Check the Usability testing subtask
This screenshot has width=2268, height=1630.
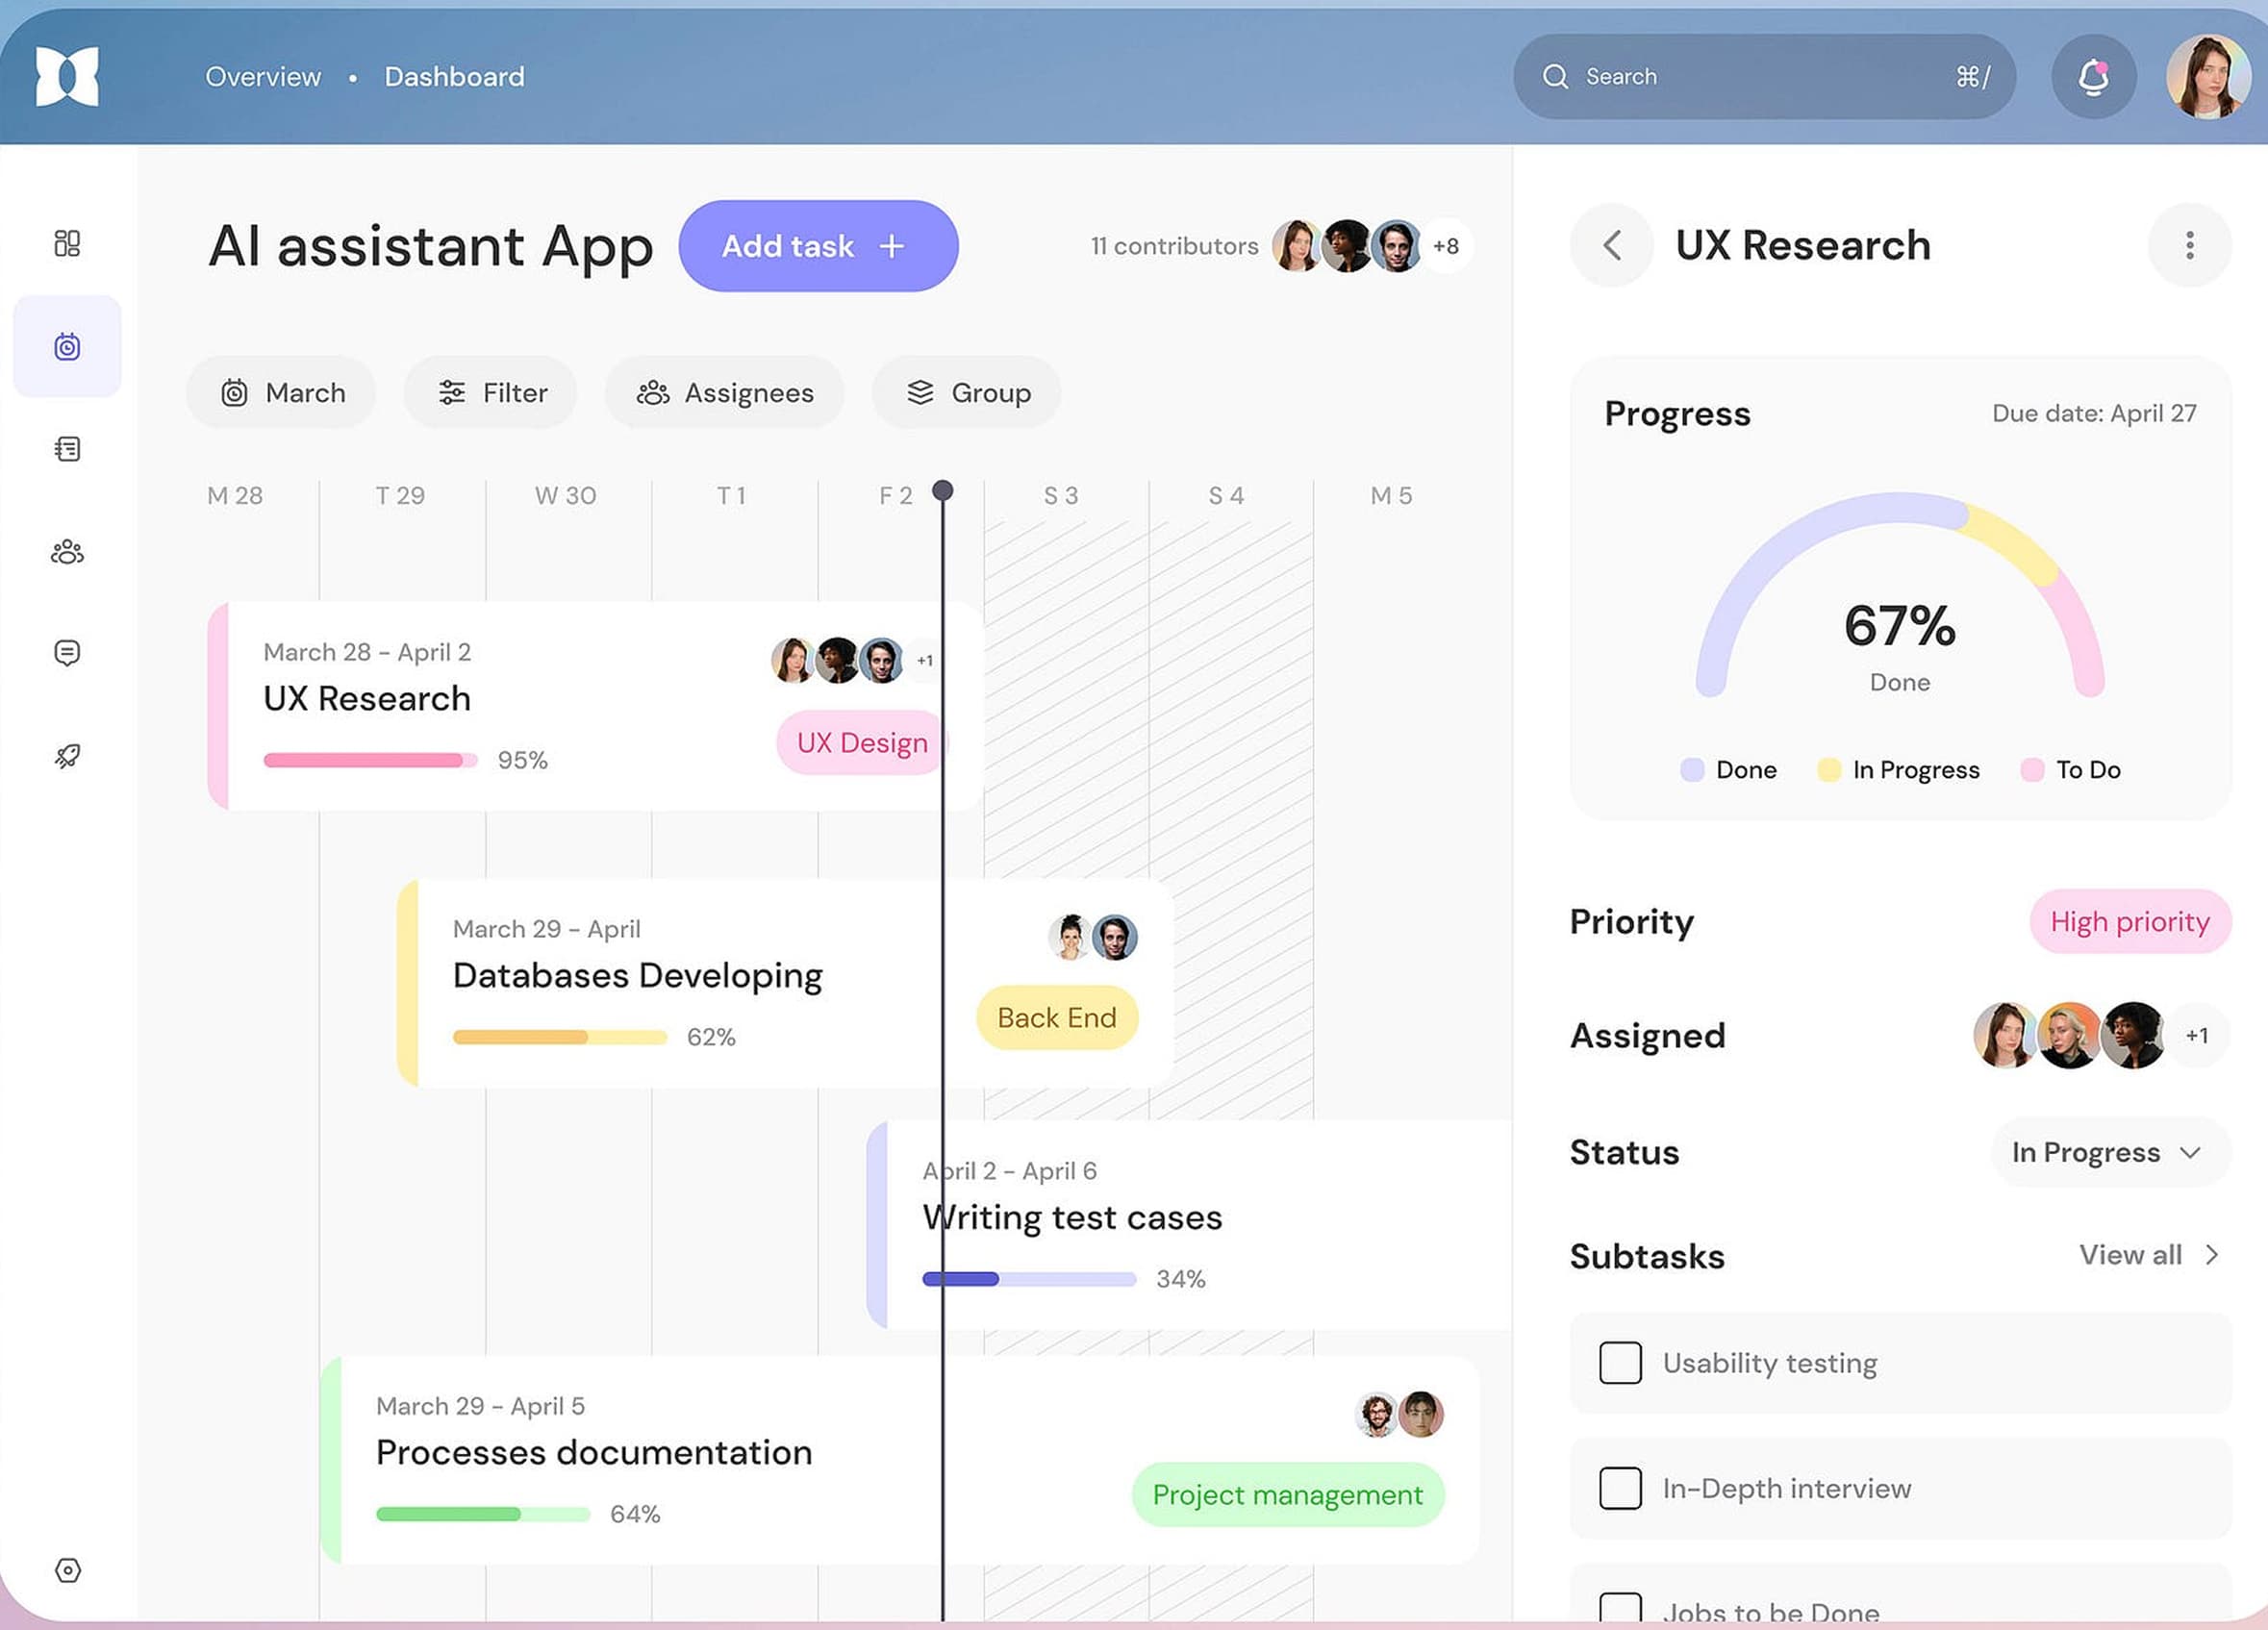pos(1619,1362)
